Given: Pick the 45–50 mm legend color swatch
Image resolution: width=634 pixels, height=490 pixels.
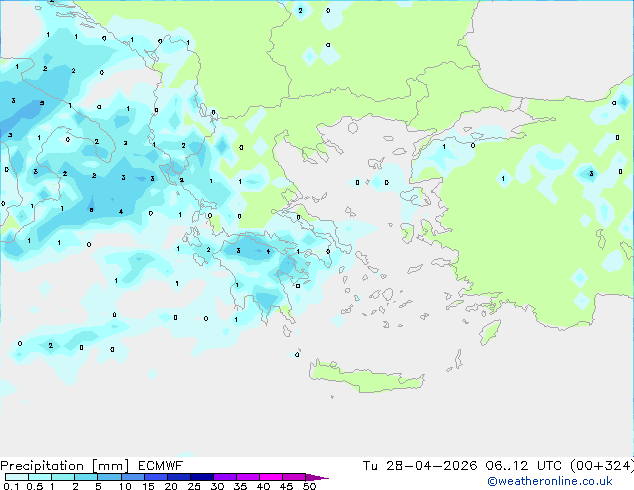Looking at the screenshot, I should pyautogui.click(x=294, y=477).
